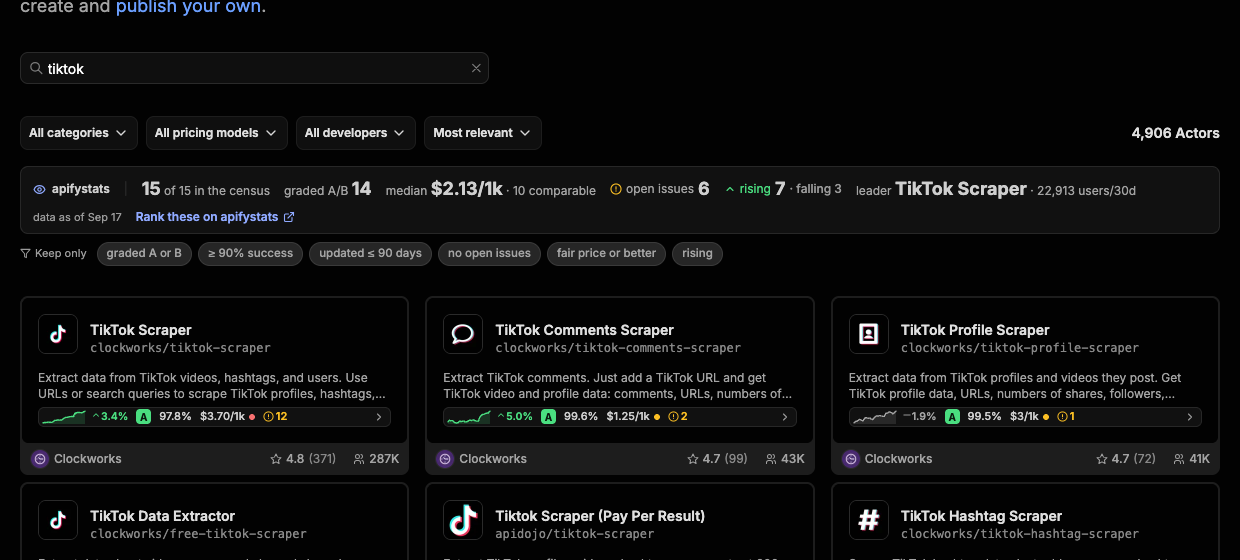Screen dimensions: 1240x560
Task: Click the 2 issues indicator on Comments Scraper
Action: pos(677,417)
